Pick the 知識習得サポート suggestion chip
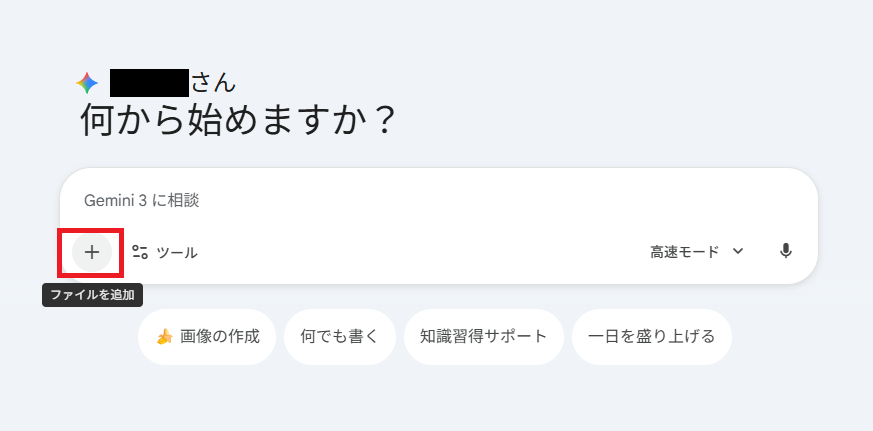The height and width of the screenshot is (431, 873). pyautogui.click(x=484, y=337)
